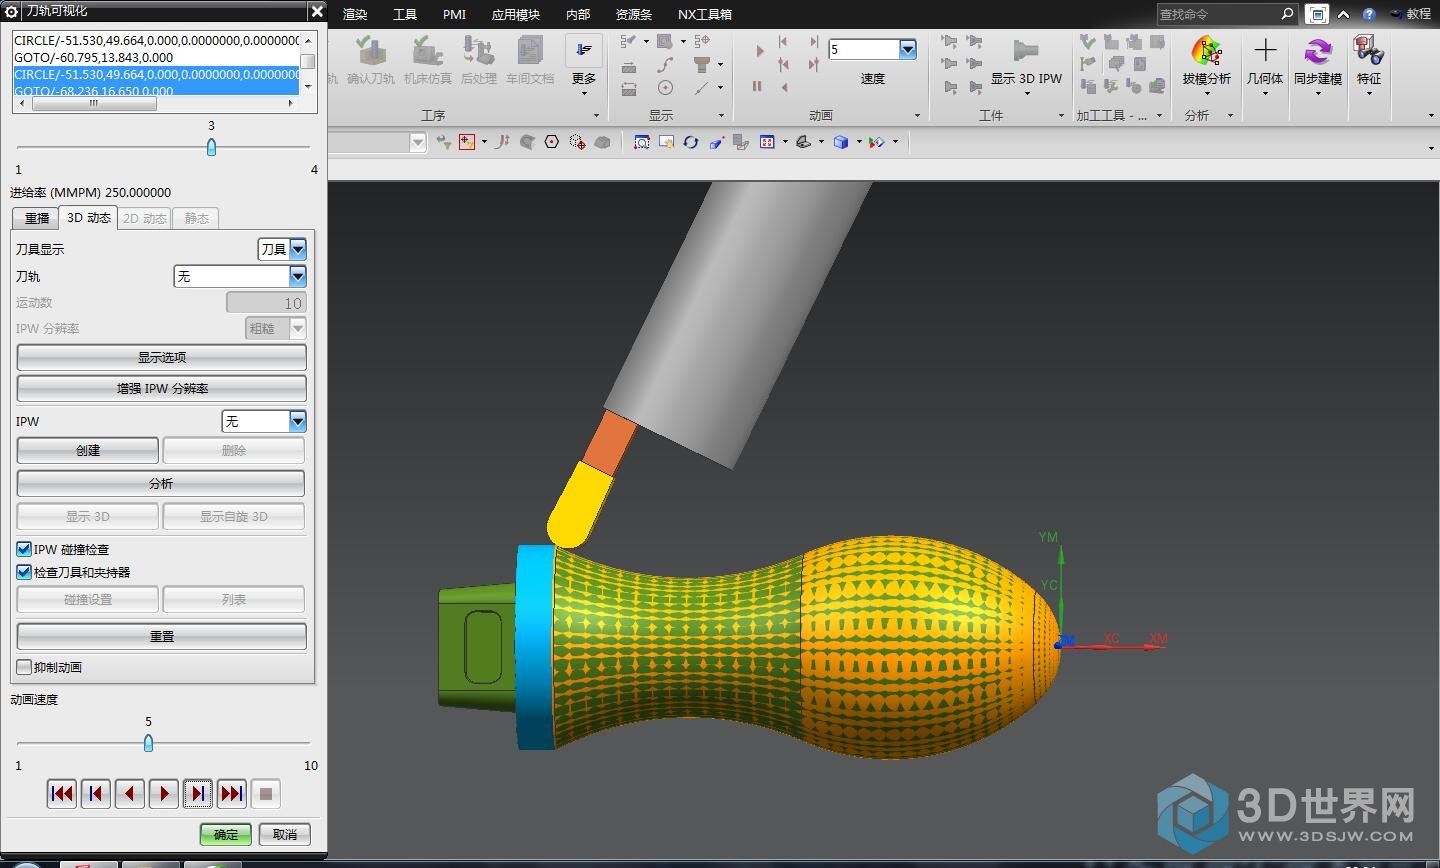Click single step forward playback button

(198, 794)
